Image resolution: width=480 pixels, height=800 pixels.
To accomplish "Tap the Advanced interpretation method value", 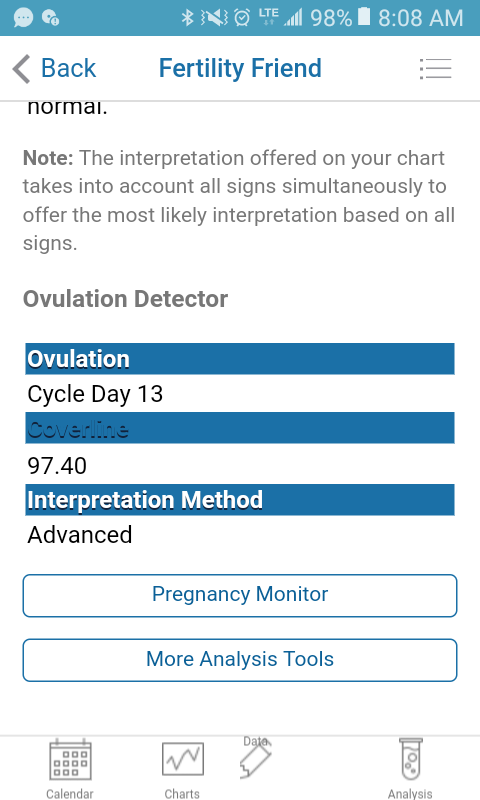I will (80, 535).
